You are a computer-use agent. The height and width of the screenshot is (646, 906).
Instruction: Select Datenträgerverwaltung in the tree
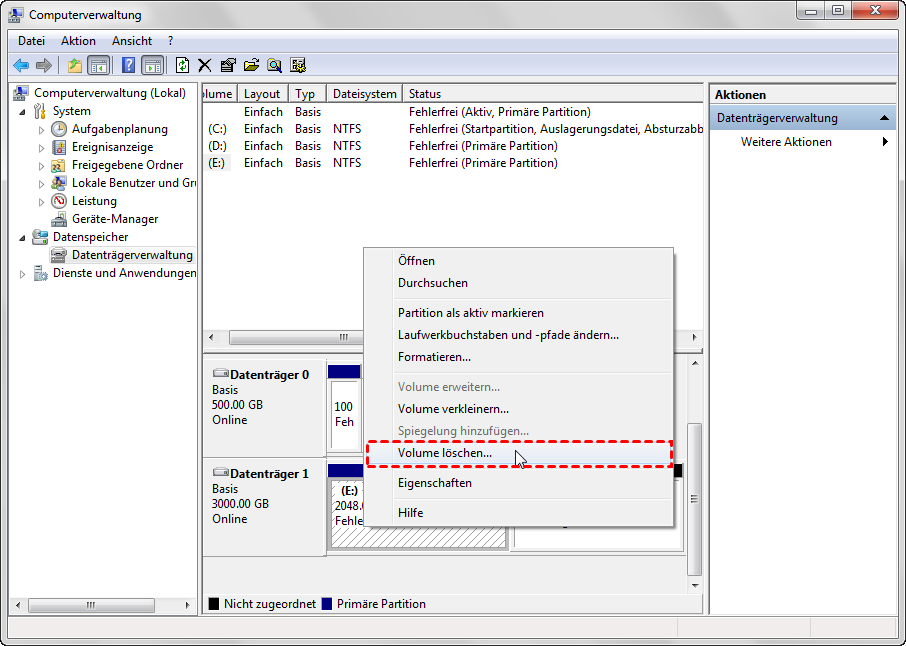[x=132, y=254]
